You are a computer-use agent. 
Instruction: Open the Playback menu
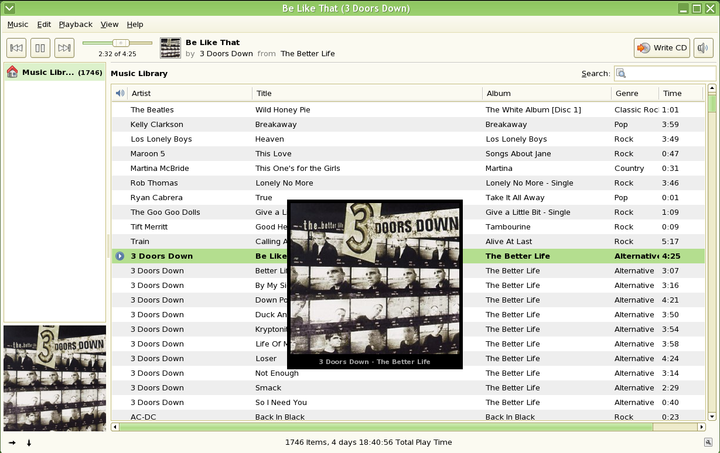click(75, 24)
